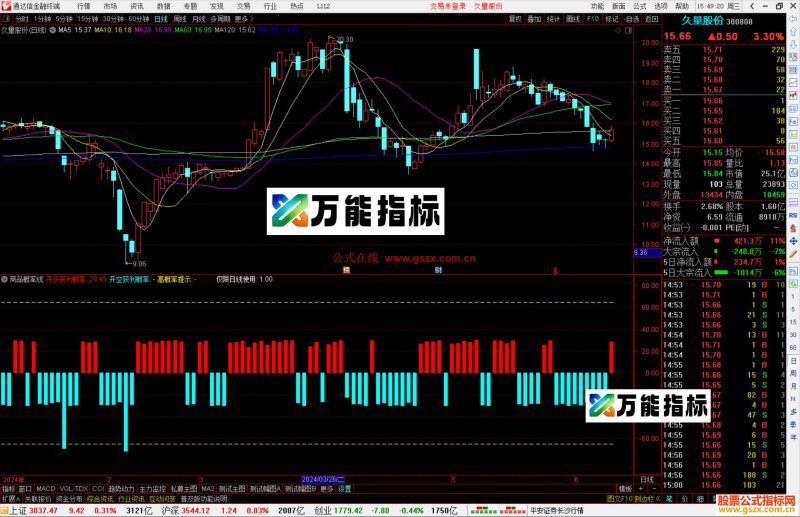This screenshot has width=800, height=517.
Task: Open the 行情 menu
Action: [x=84, y=6]
